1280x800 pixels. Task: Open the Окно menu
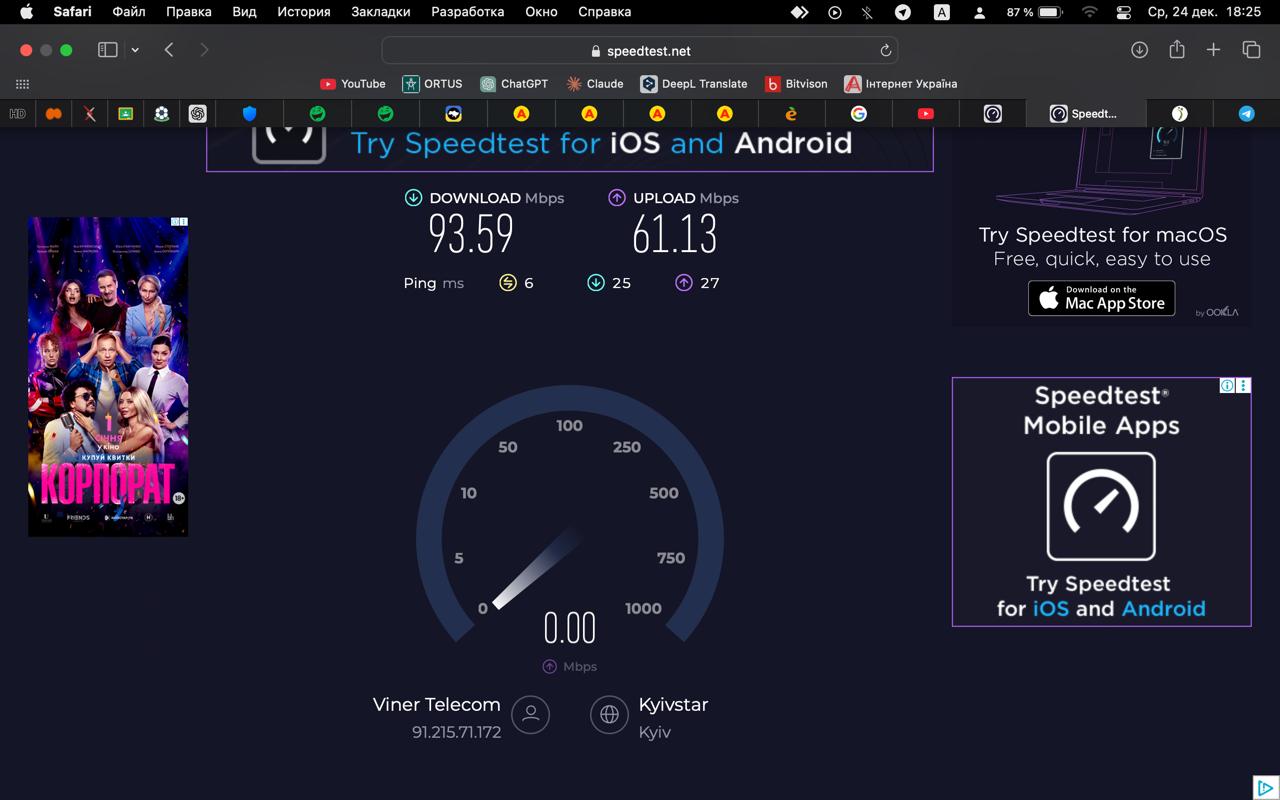541,12
